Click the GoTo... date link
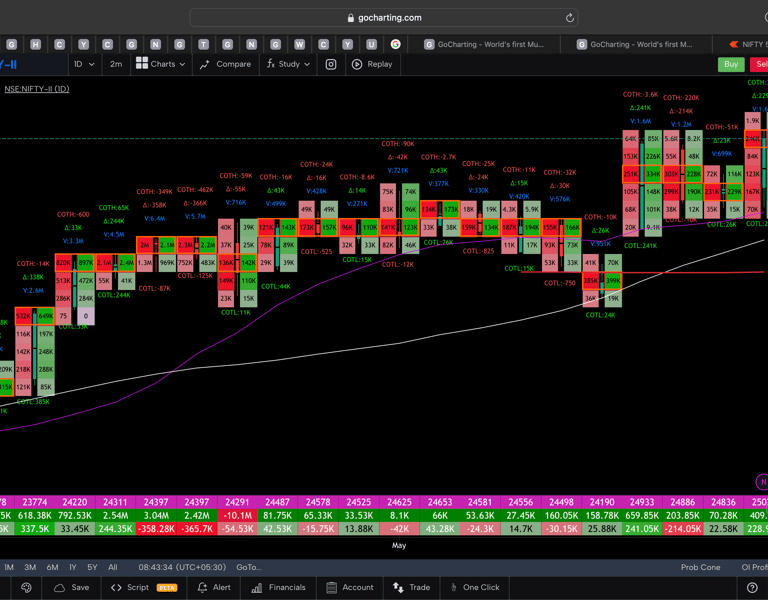 (x=249, y=567)
